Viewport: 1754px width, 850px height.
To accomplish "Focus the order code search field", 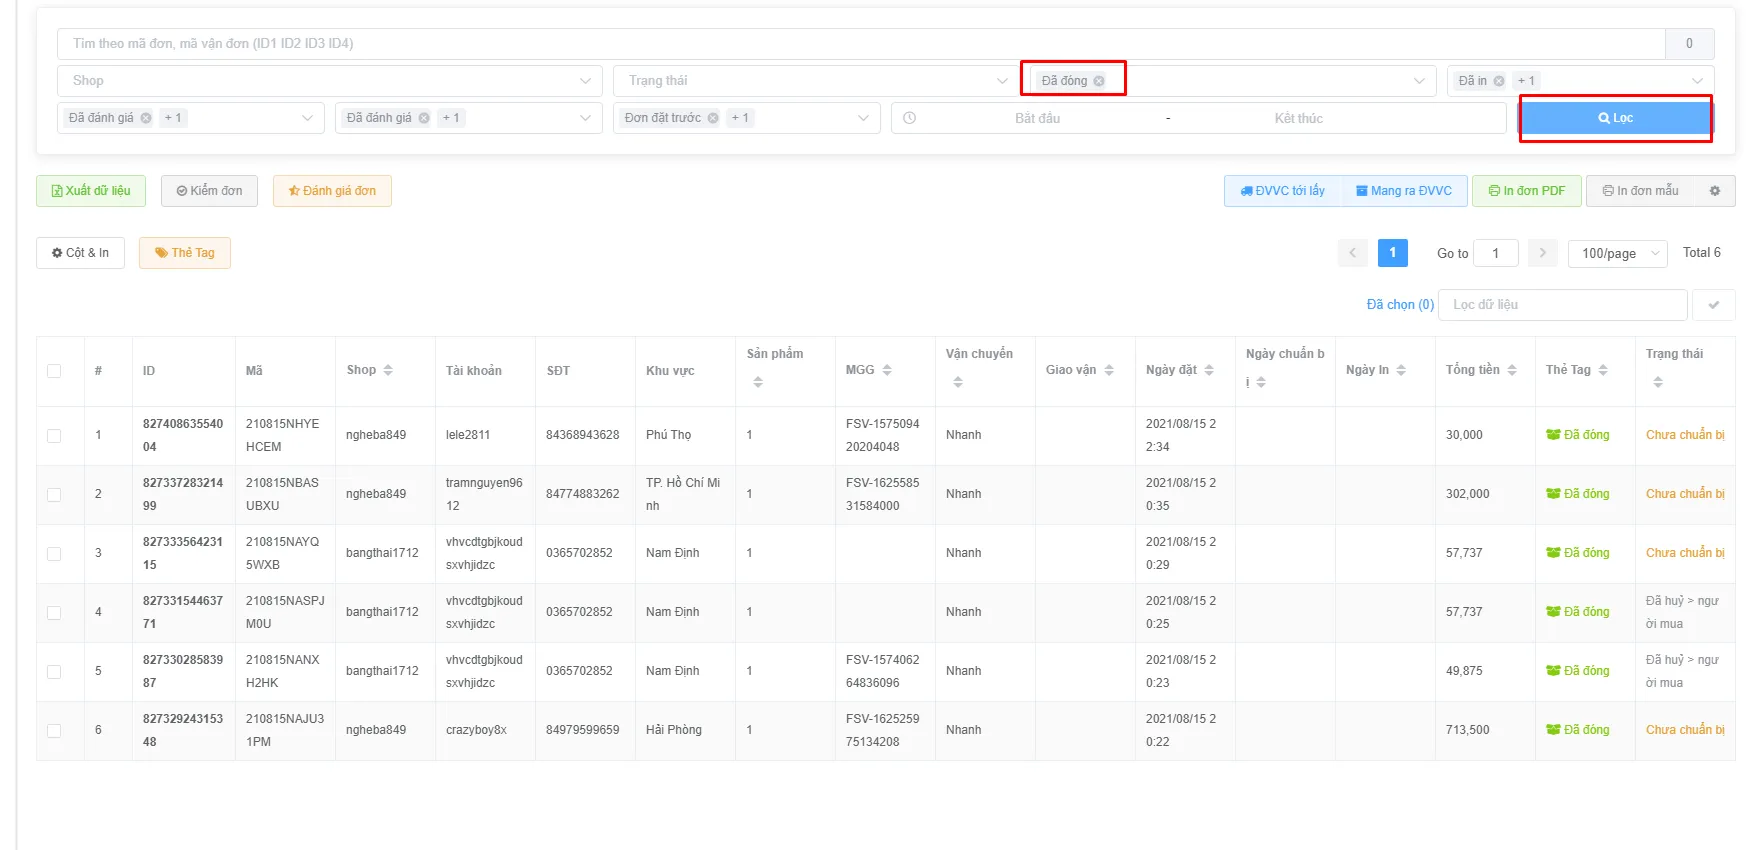I will tap(861, 44).
